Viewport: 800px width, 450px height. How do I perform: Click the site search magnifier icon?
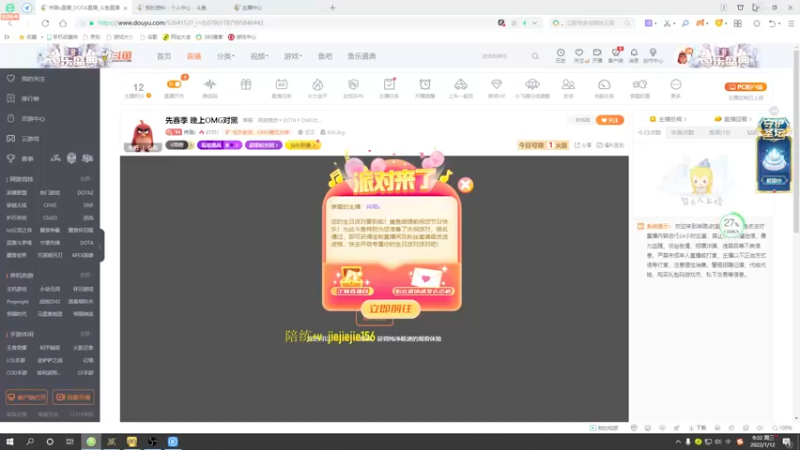click(x=535, y=56)
